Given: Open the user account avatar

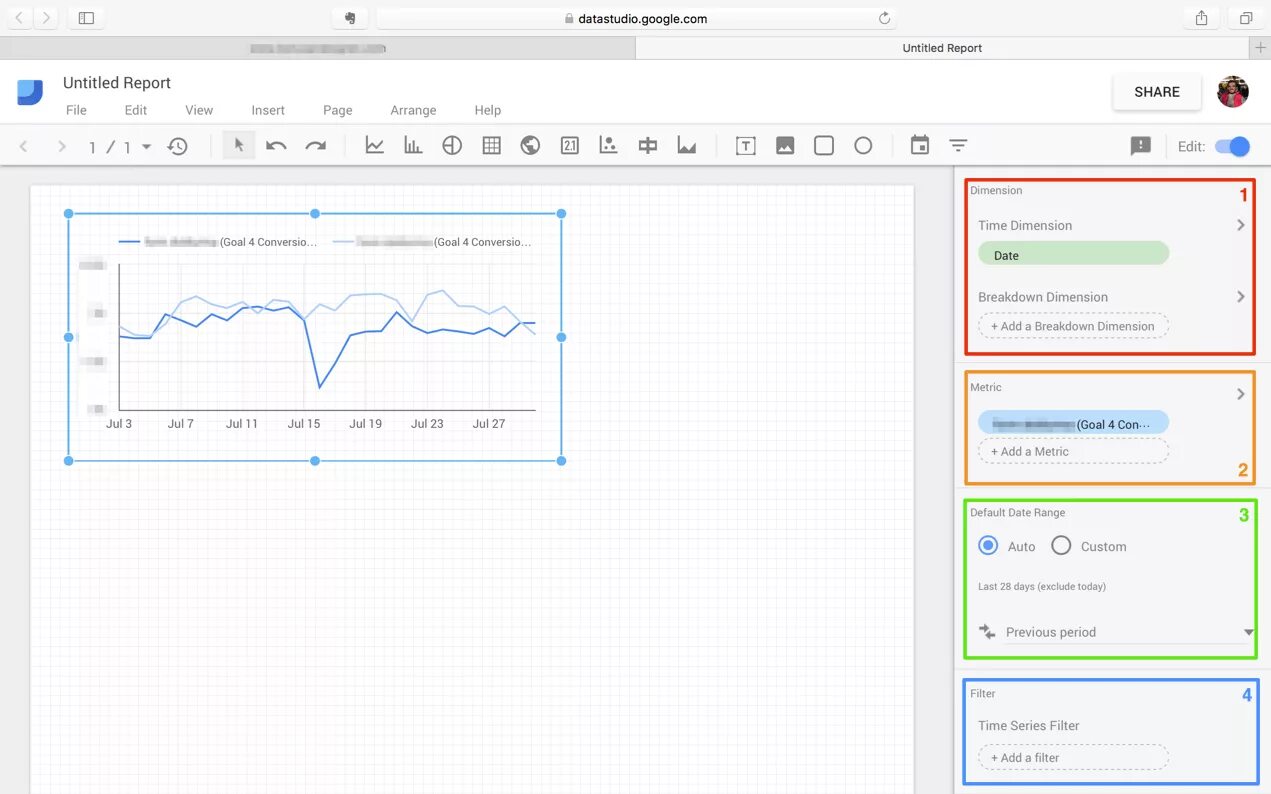Looking at the screenshot, I should coord(1233,92).
